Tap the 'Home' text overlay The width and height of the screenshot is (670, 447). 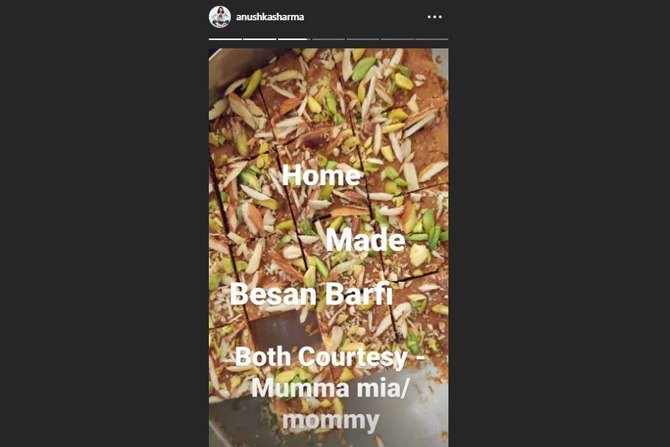[321, 175]
